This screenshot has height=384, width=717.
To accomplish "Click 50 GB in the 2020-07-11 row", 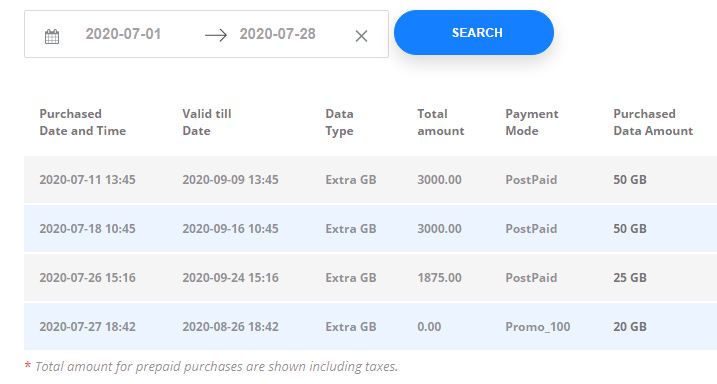I will (630, 180).
